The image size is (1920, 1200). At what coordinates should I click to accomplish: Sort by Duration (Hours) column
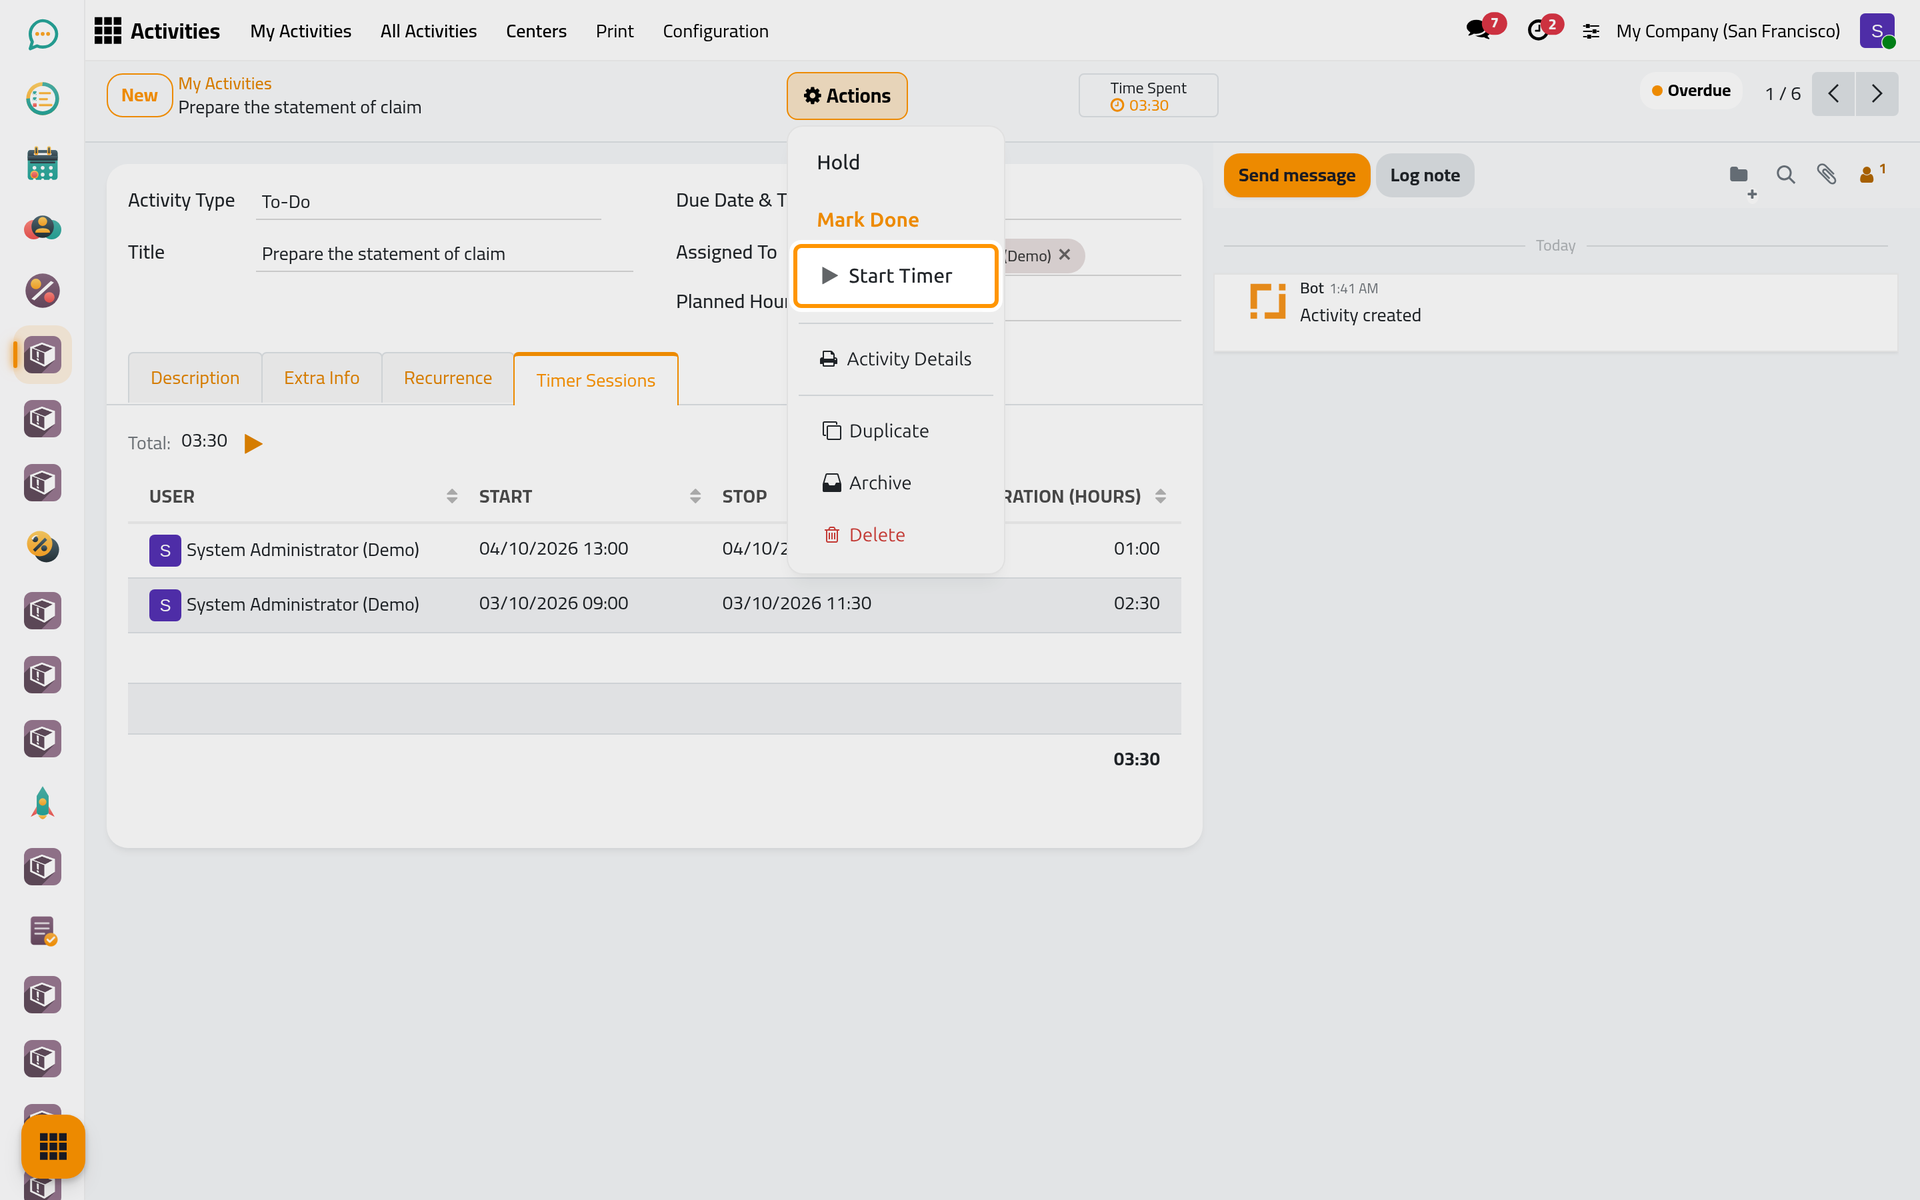[1085, 496]
